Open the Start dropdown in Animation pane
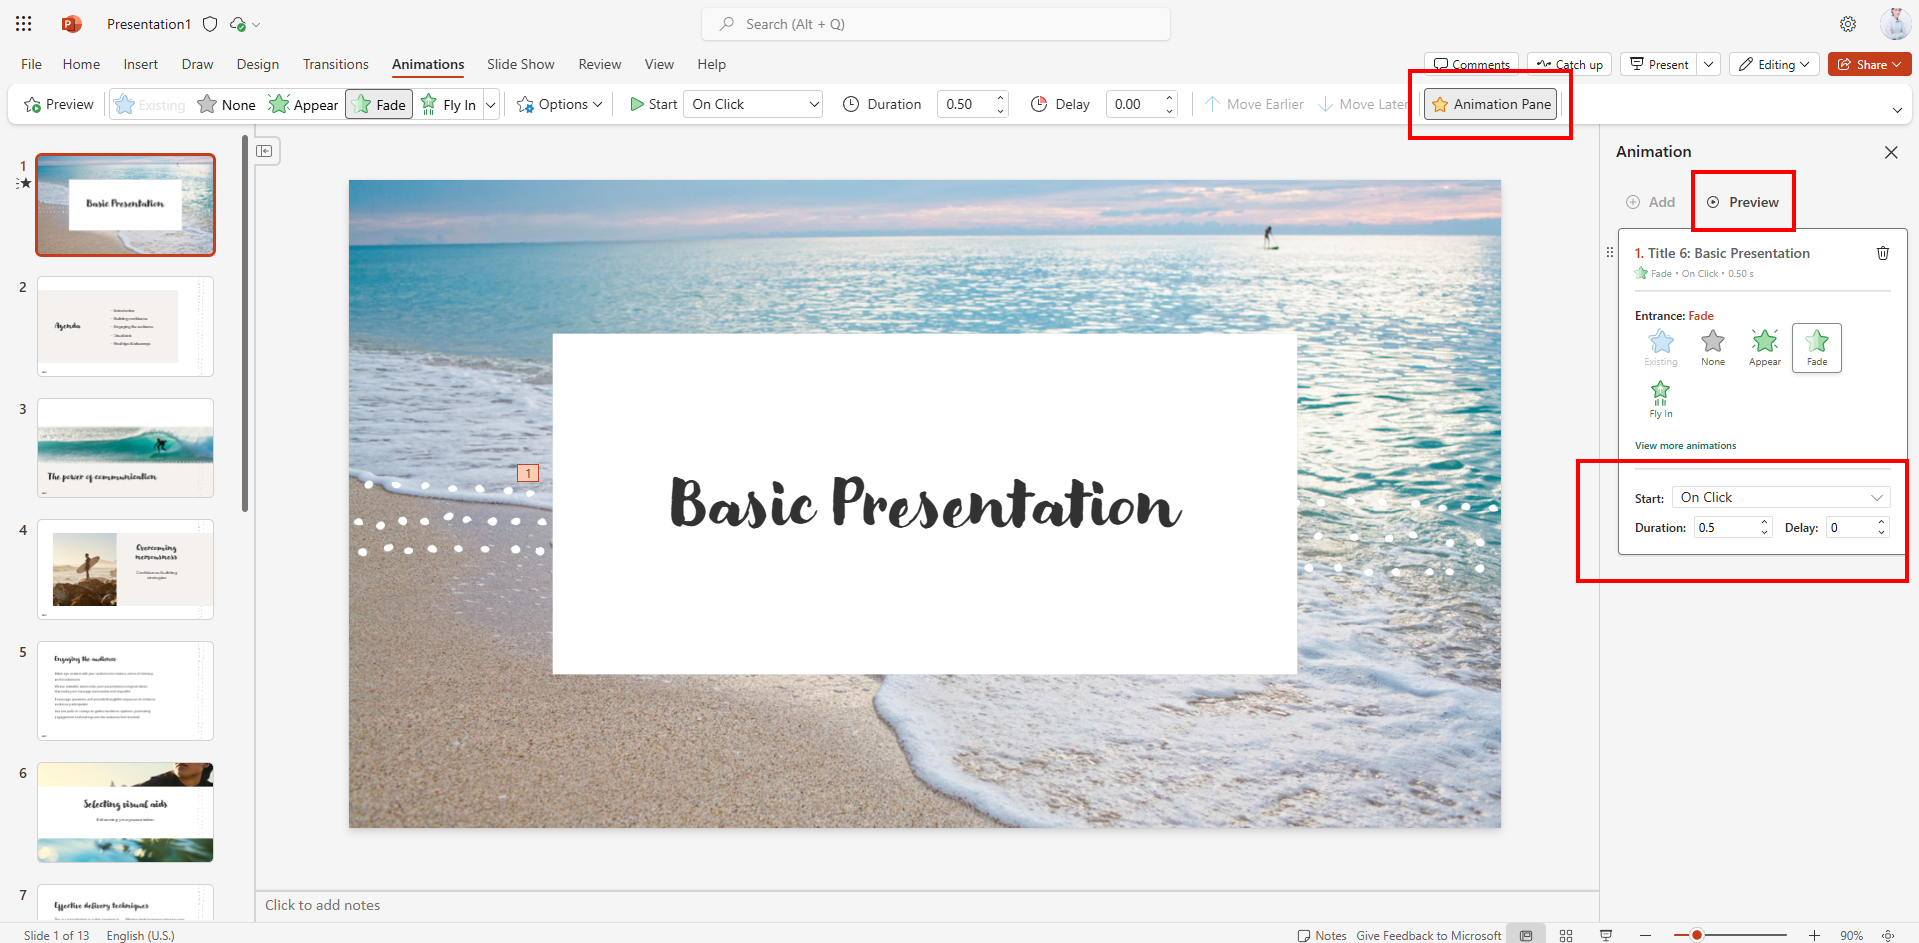This screenshot has height=943, width=1919. coord(1780,497)
